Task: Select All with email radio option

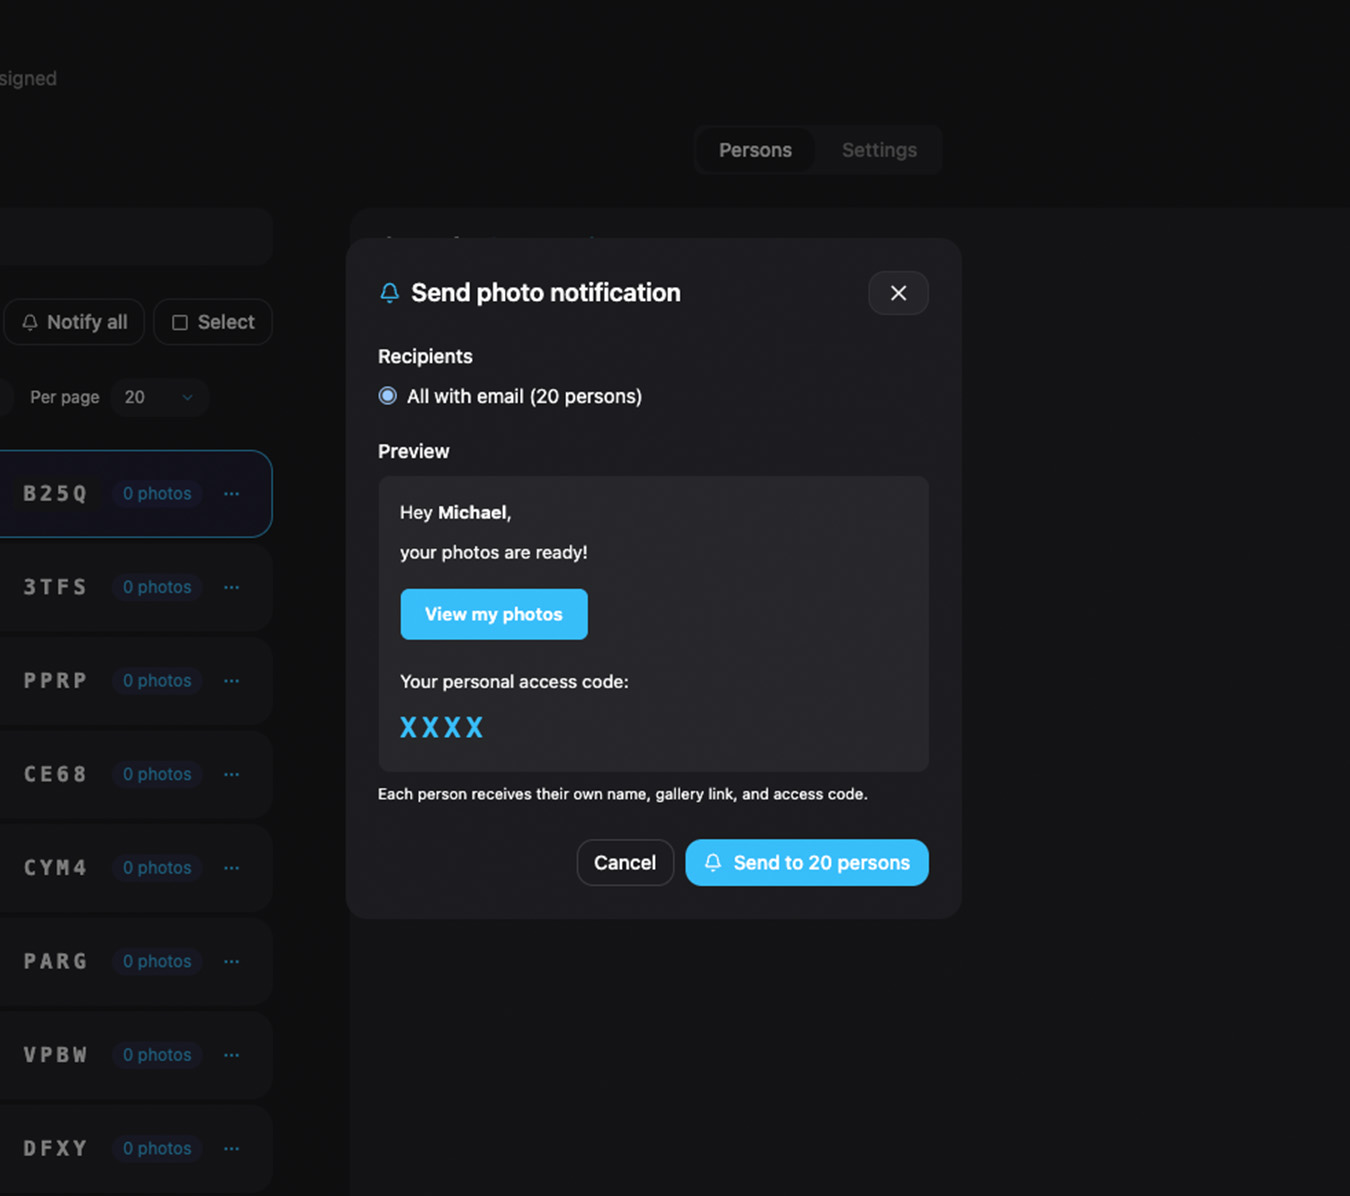Action: pos(388,396)
